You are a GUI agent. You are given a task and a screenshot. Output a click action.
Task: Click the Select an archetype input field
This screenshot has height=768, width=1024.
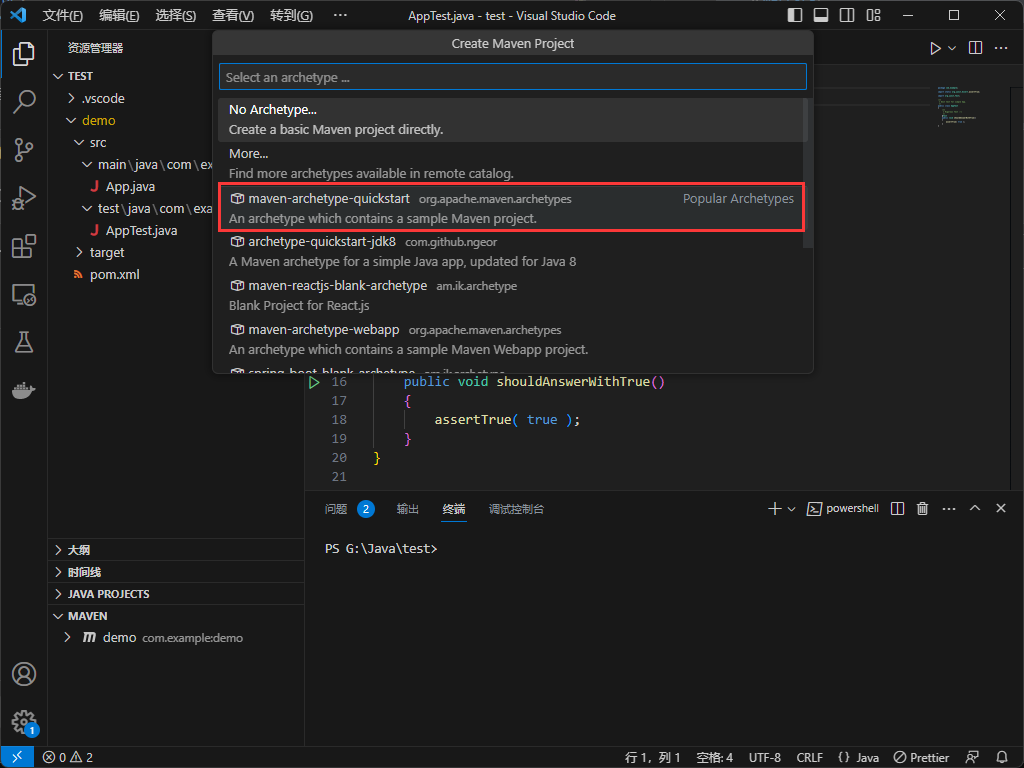512,77
